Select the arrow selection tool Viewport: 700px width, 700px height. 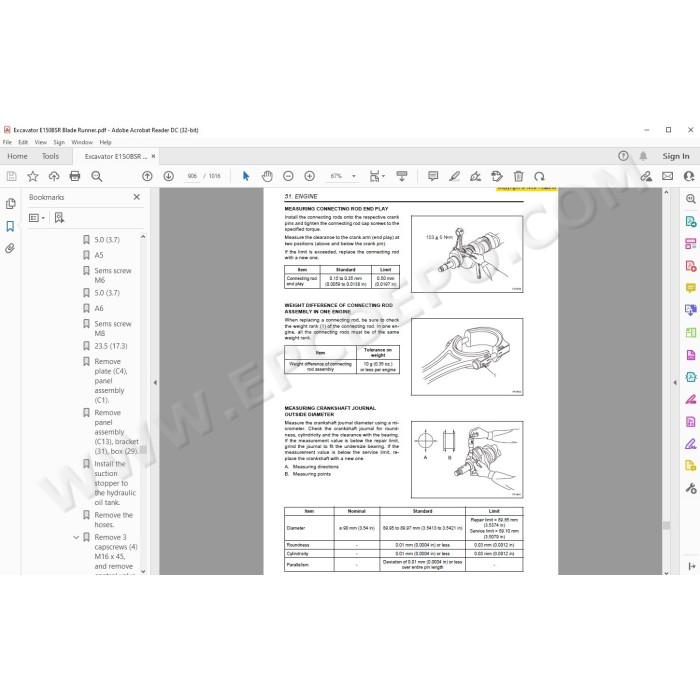click(246, 176)
